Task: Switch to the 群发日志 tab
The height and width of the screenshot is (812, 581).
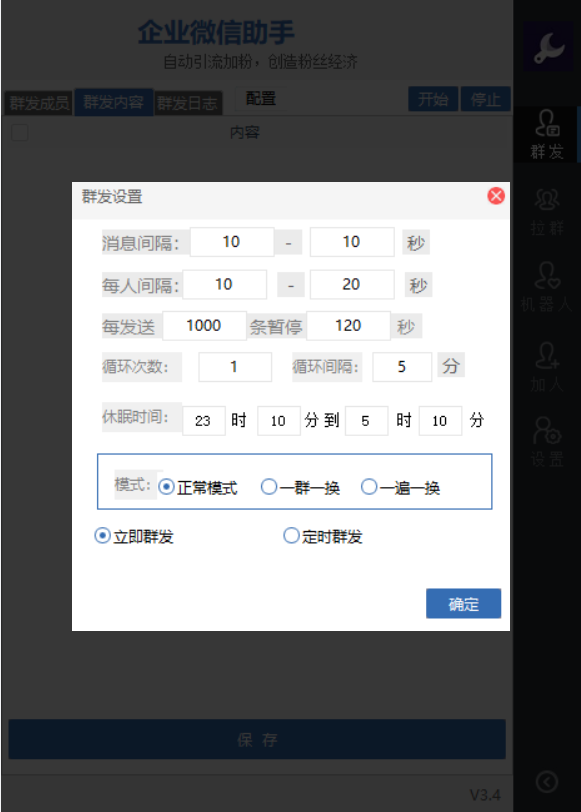Action: [x=188, y=103]
